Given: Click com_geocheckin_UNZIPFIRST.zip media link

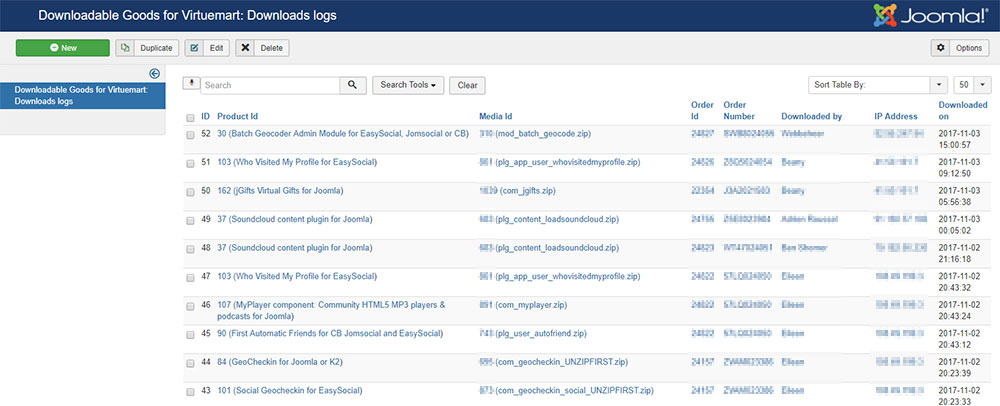Looking at the screenshot, I should click(554, 362).
